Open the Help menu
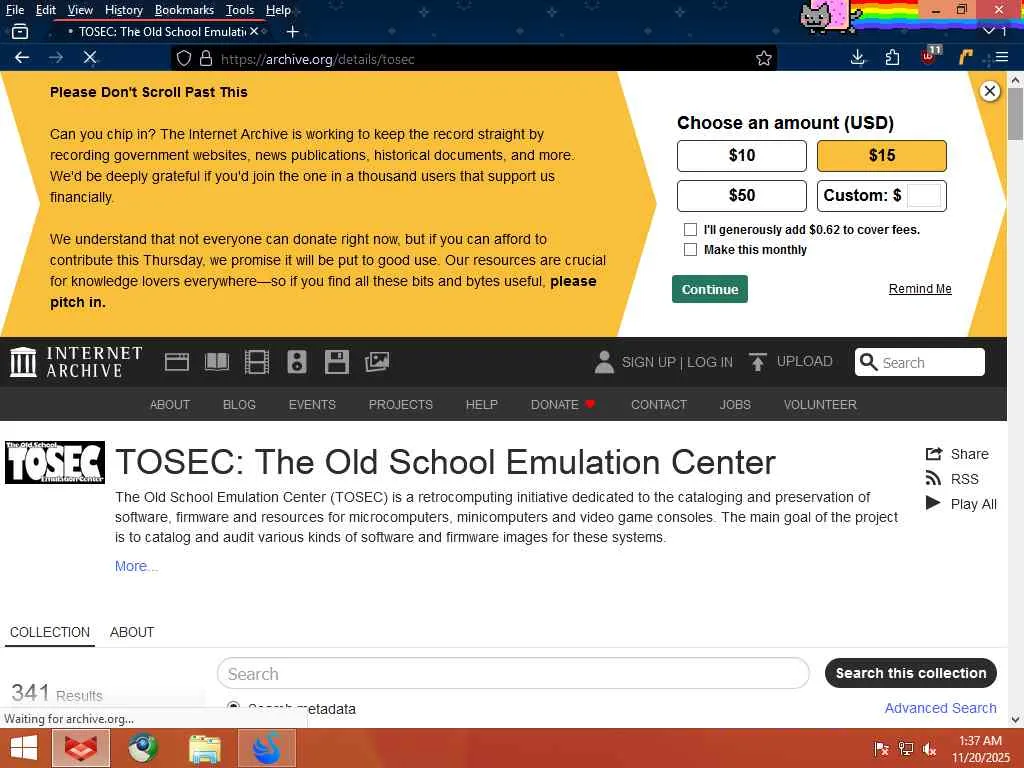Screen dimensions: 1024x768 coord(278,10)
